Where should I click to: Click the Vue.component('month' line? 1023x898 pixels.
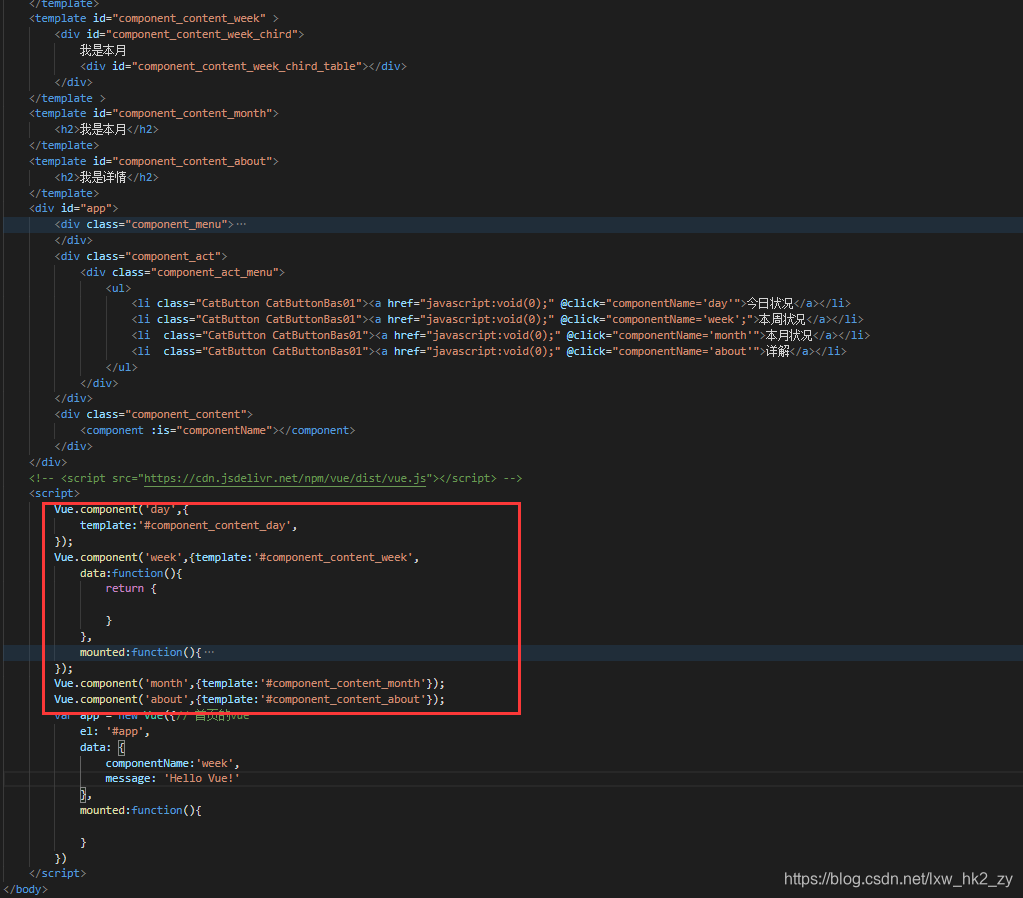click(x=249, y=683)
